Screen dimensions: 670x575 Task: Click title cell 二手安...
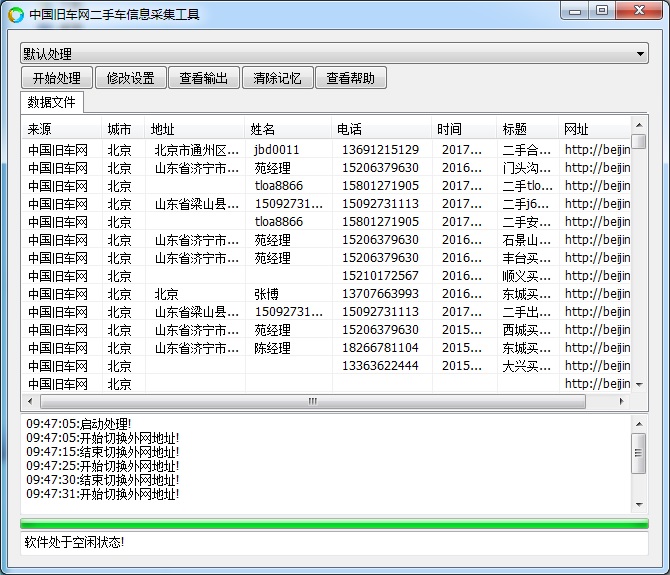click(x=526, y=222)
